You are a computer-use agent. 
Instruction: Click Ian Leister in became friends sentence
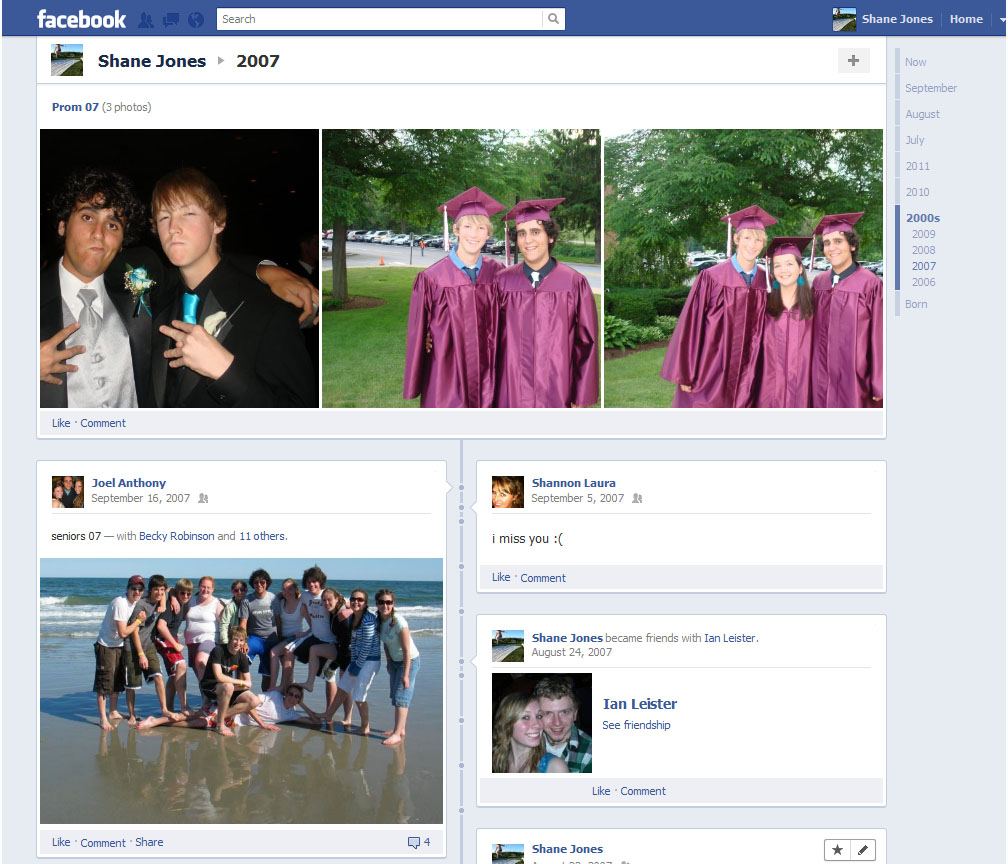click(730, 638)
